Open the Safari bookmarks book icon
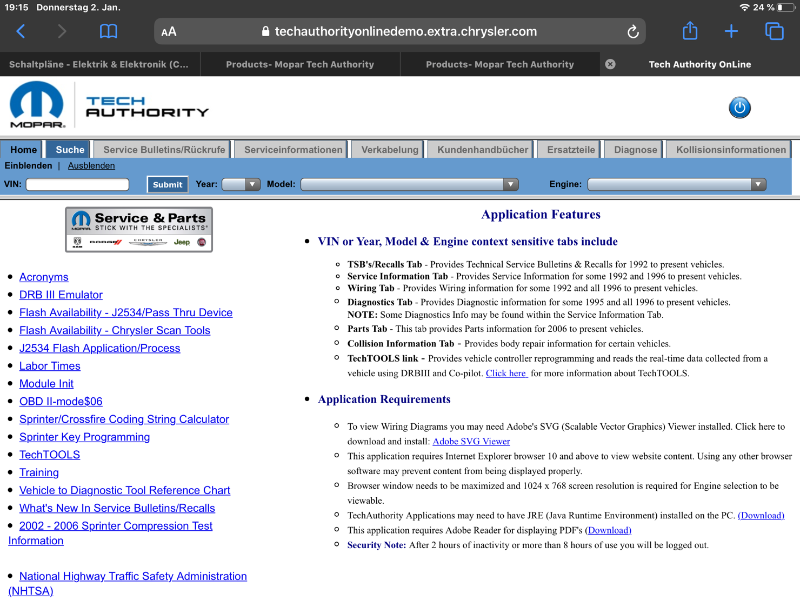Viewport: 800px width, 600px height. point(108,32)
